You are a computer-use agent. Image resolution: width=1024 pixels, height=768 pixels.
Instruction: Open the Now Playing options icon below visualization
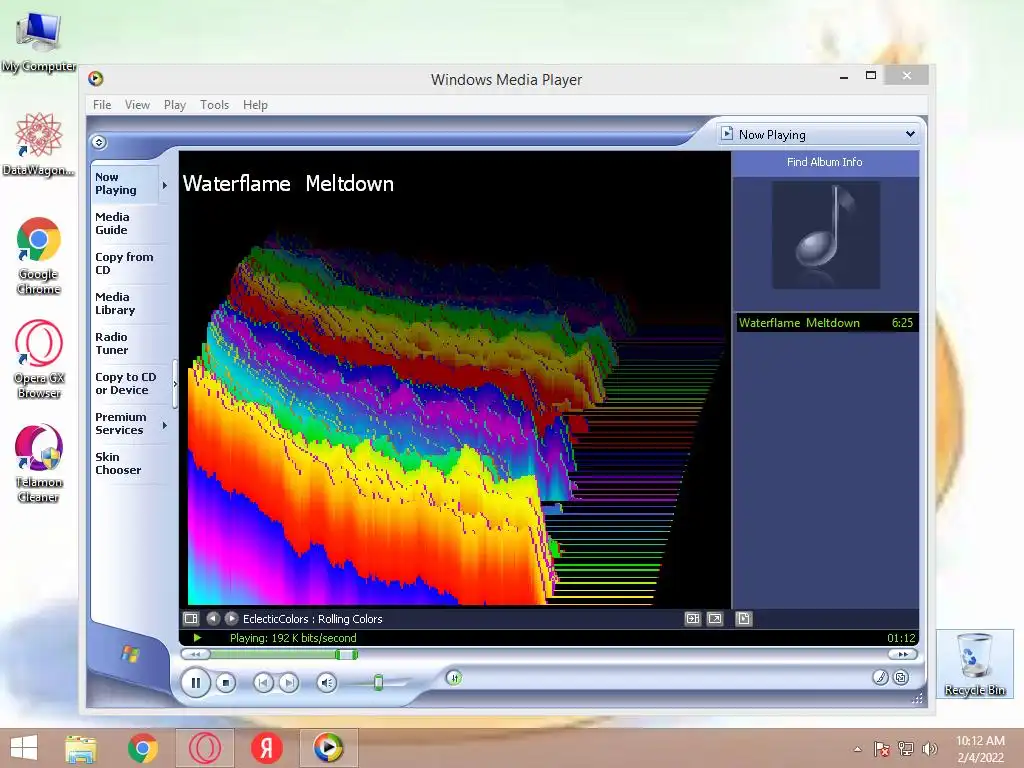click(x=191, y=618)
